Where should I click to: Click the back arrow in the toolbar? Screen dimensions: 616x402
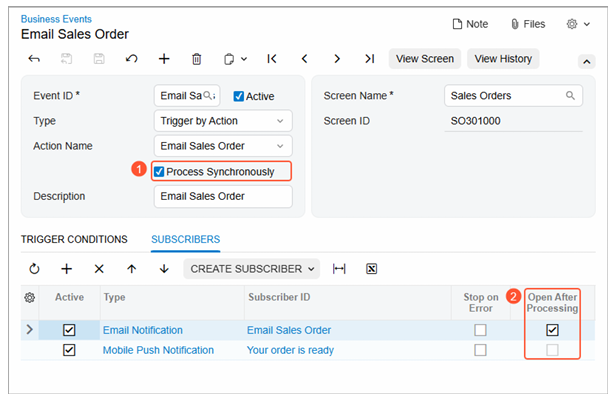coord(35,59)
